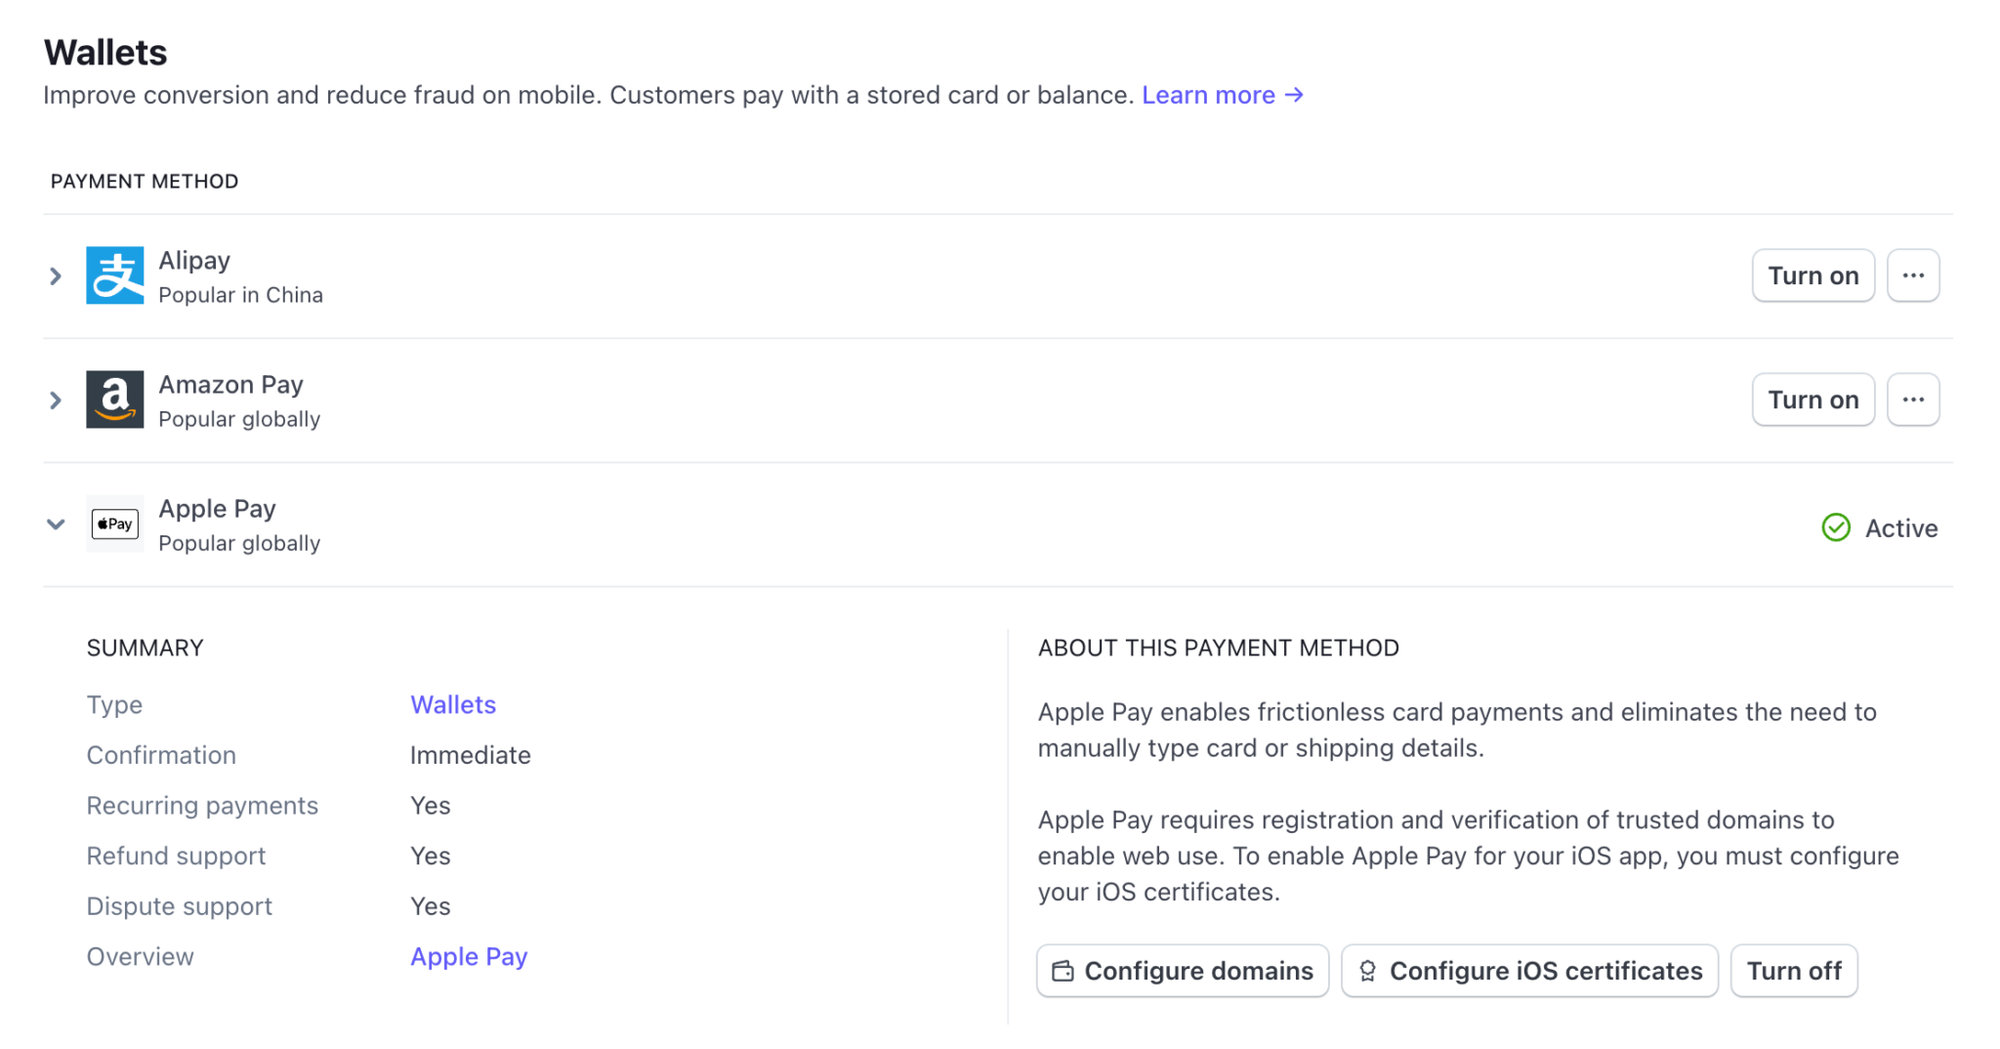Turn on the Alipay payment method
Image resolution: width=2000 pixels, height=1049 pixels.
click(1813, 275)
